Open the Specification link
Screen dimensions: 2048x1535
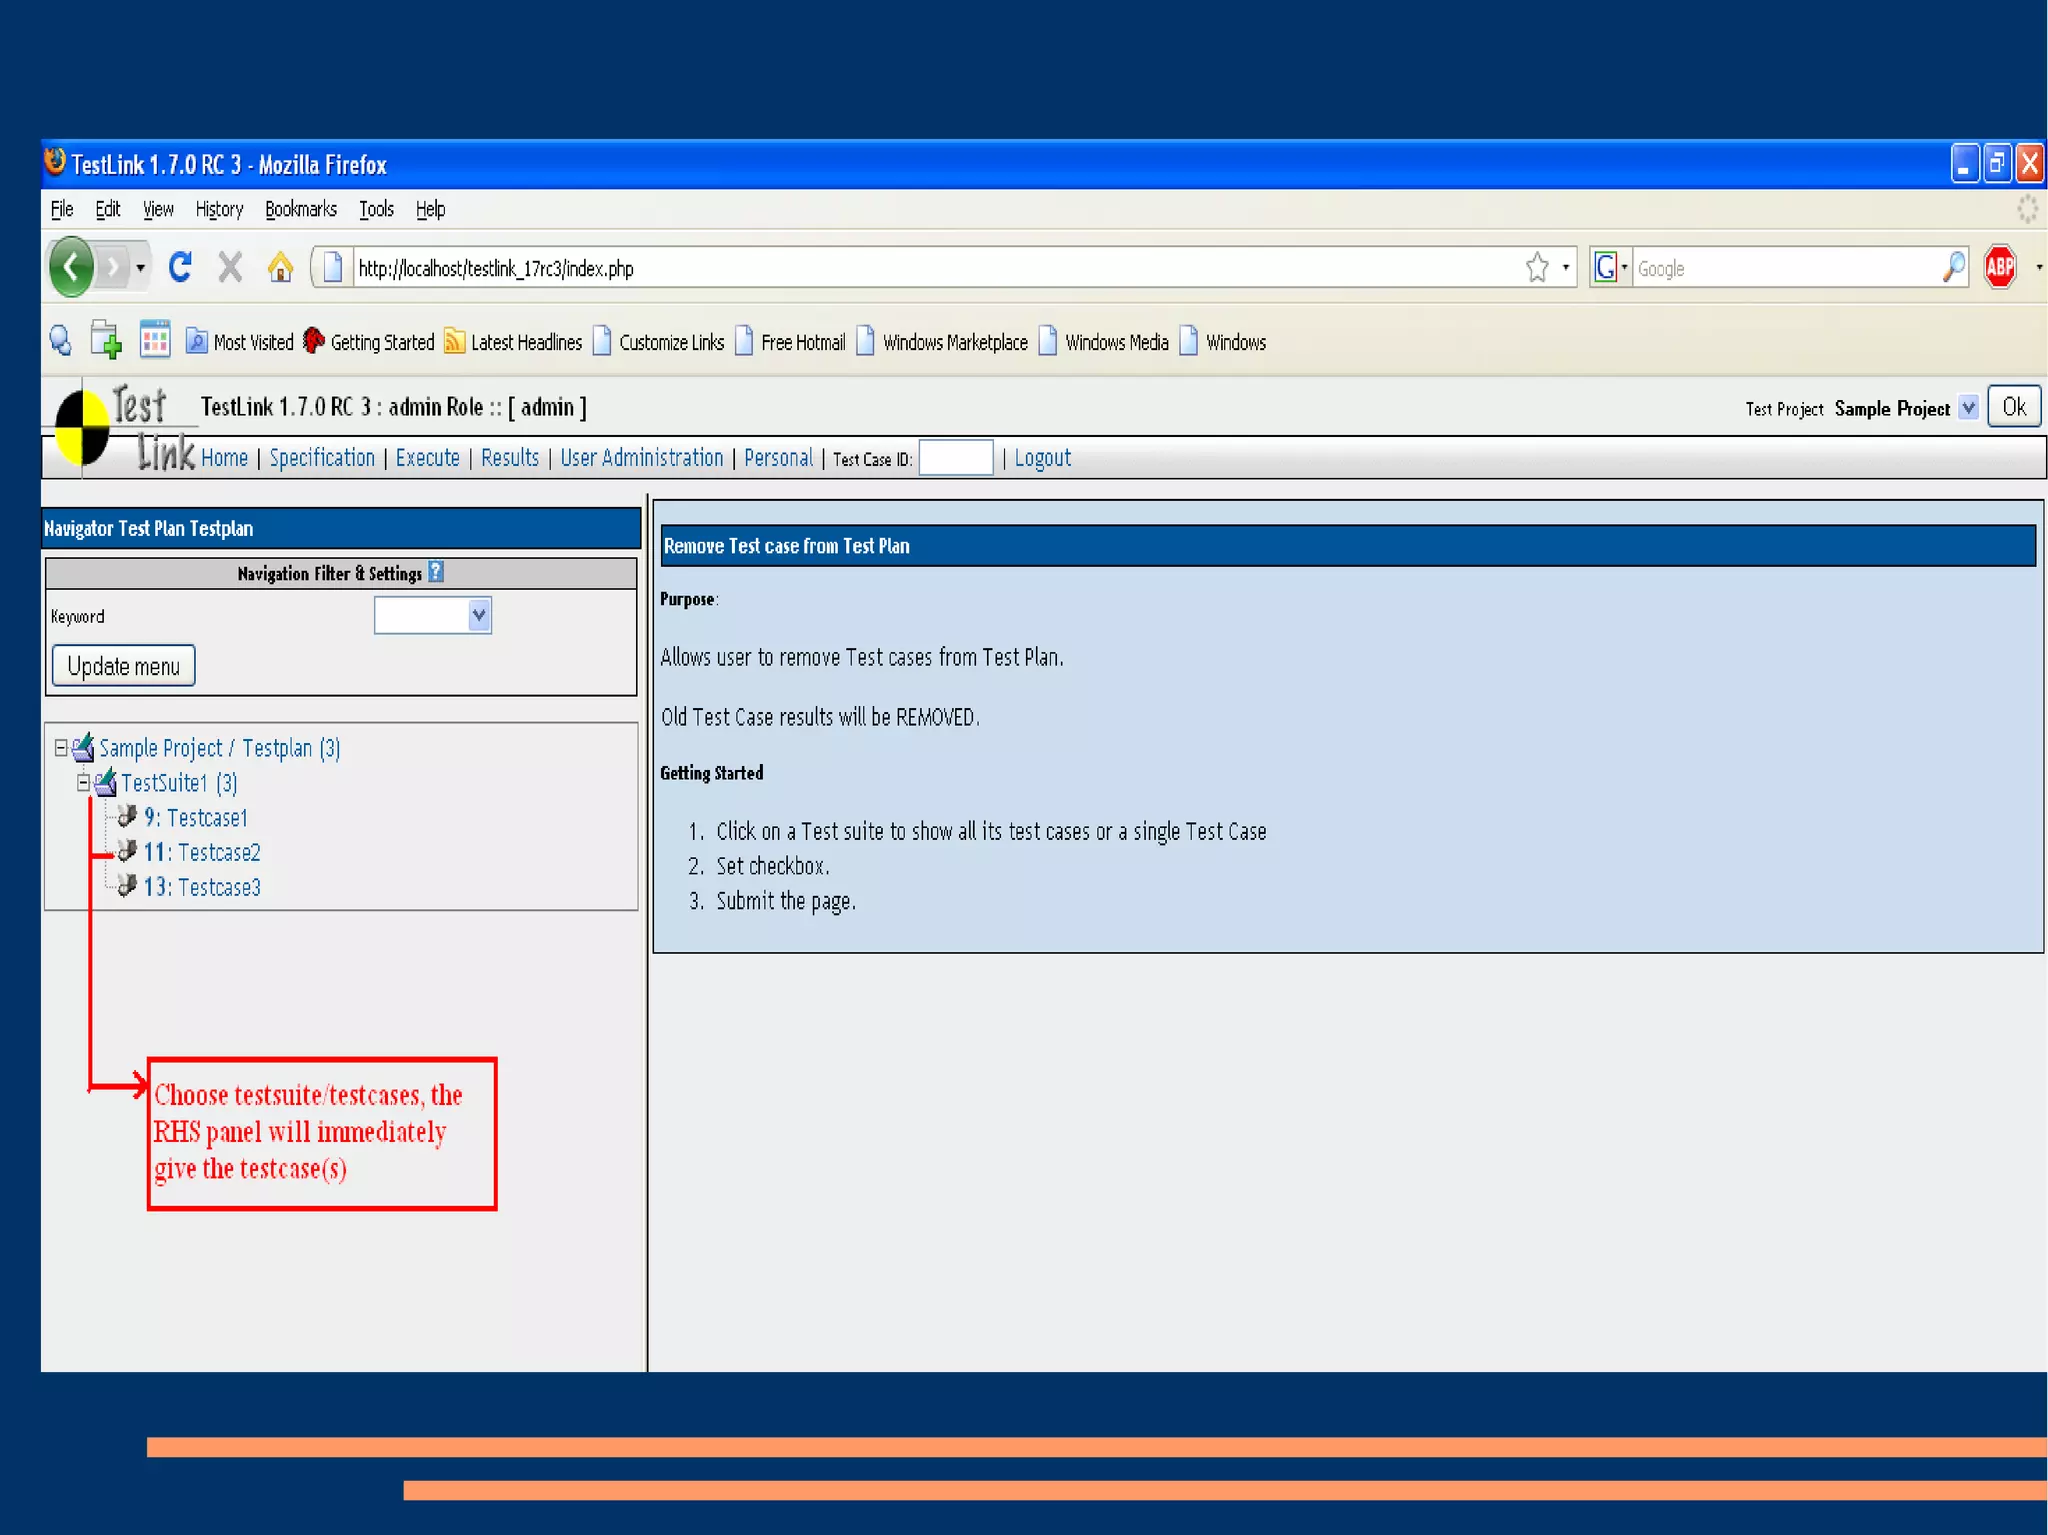pos(322,457)
